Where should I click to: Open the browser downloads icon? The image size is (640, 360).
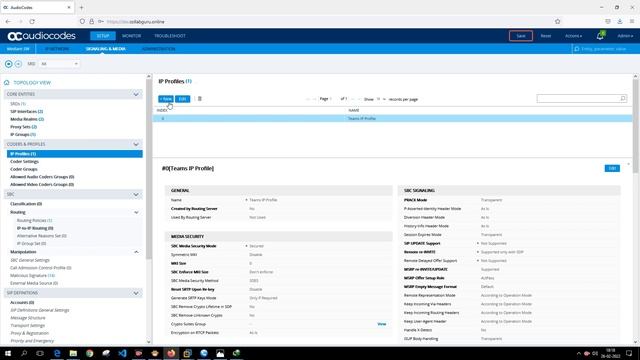tap(620, 22)
